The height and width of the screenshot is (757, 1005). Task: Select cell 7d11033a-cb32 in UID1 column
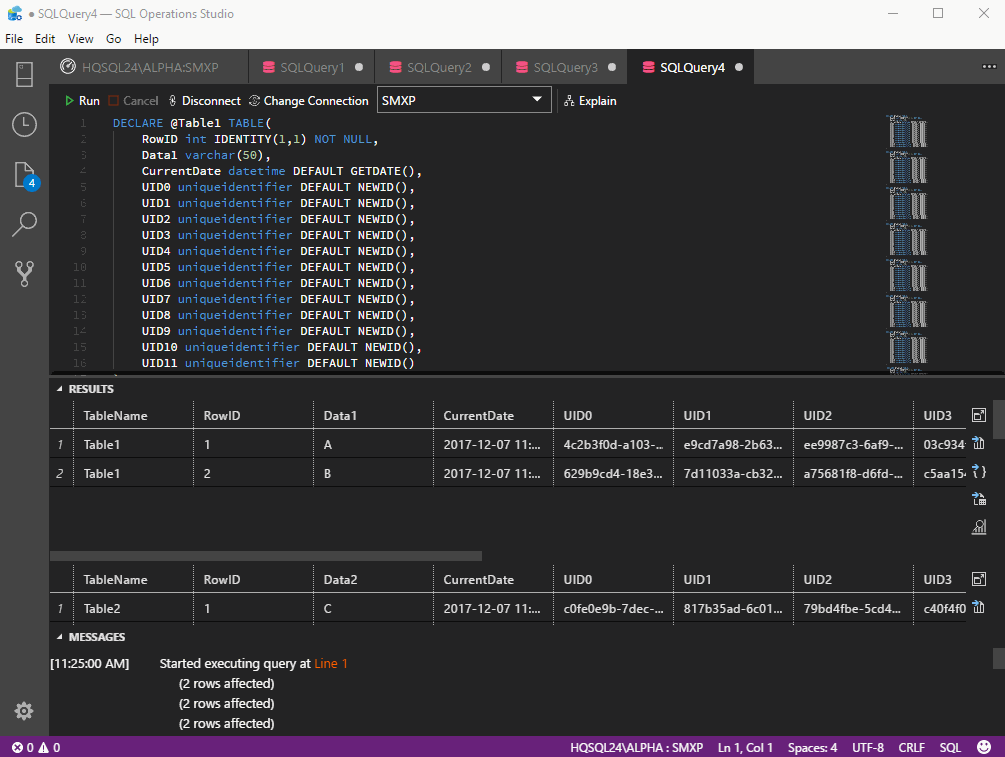(733, 474)
